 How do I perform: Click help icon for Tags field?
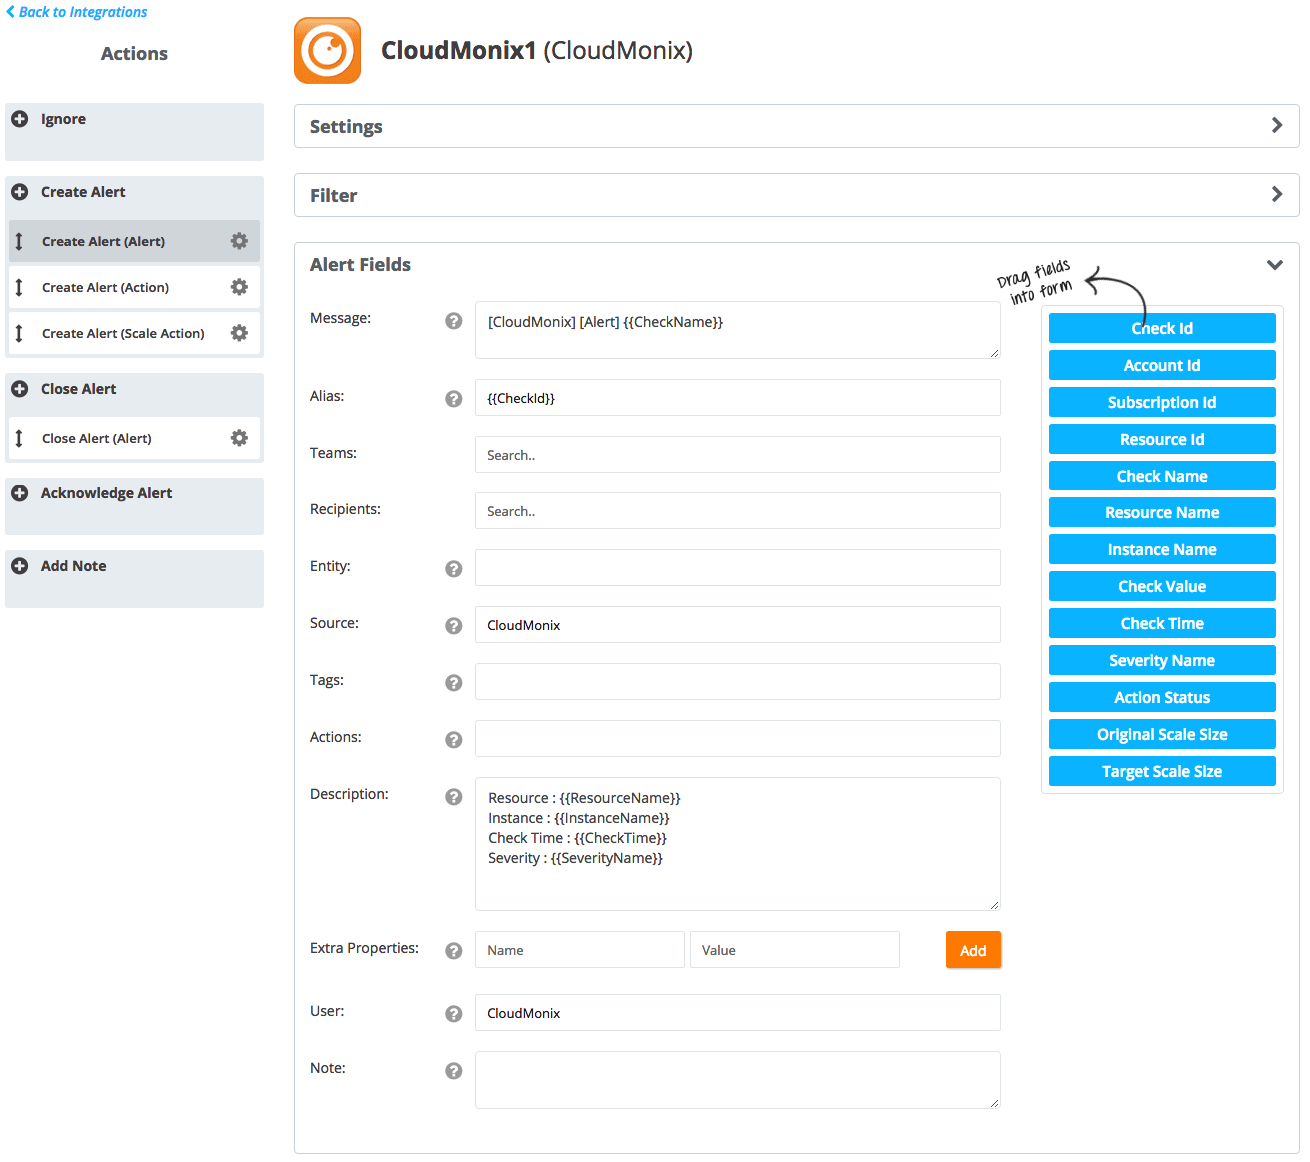point(454,683)
